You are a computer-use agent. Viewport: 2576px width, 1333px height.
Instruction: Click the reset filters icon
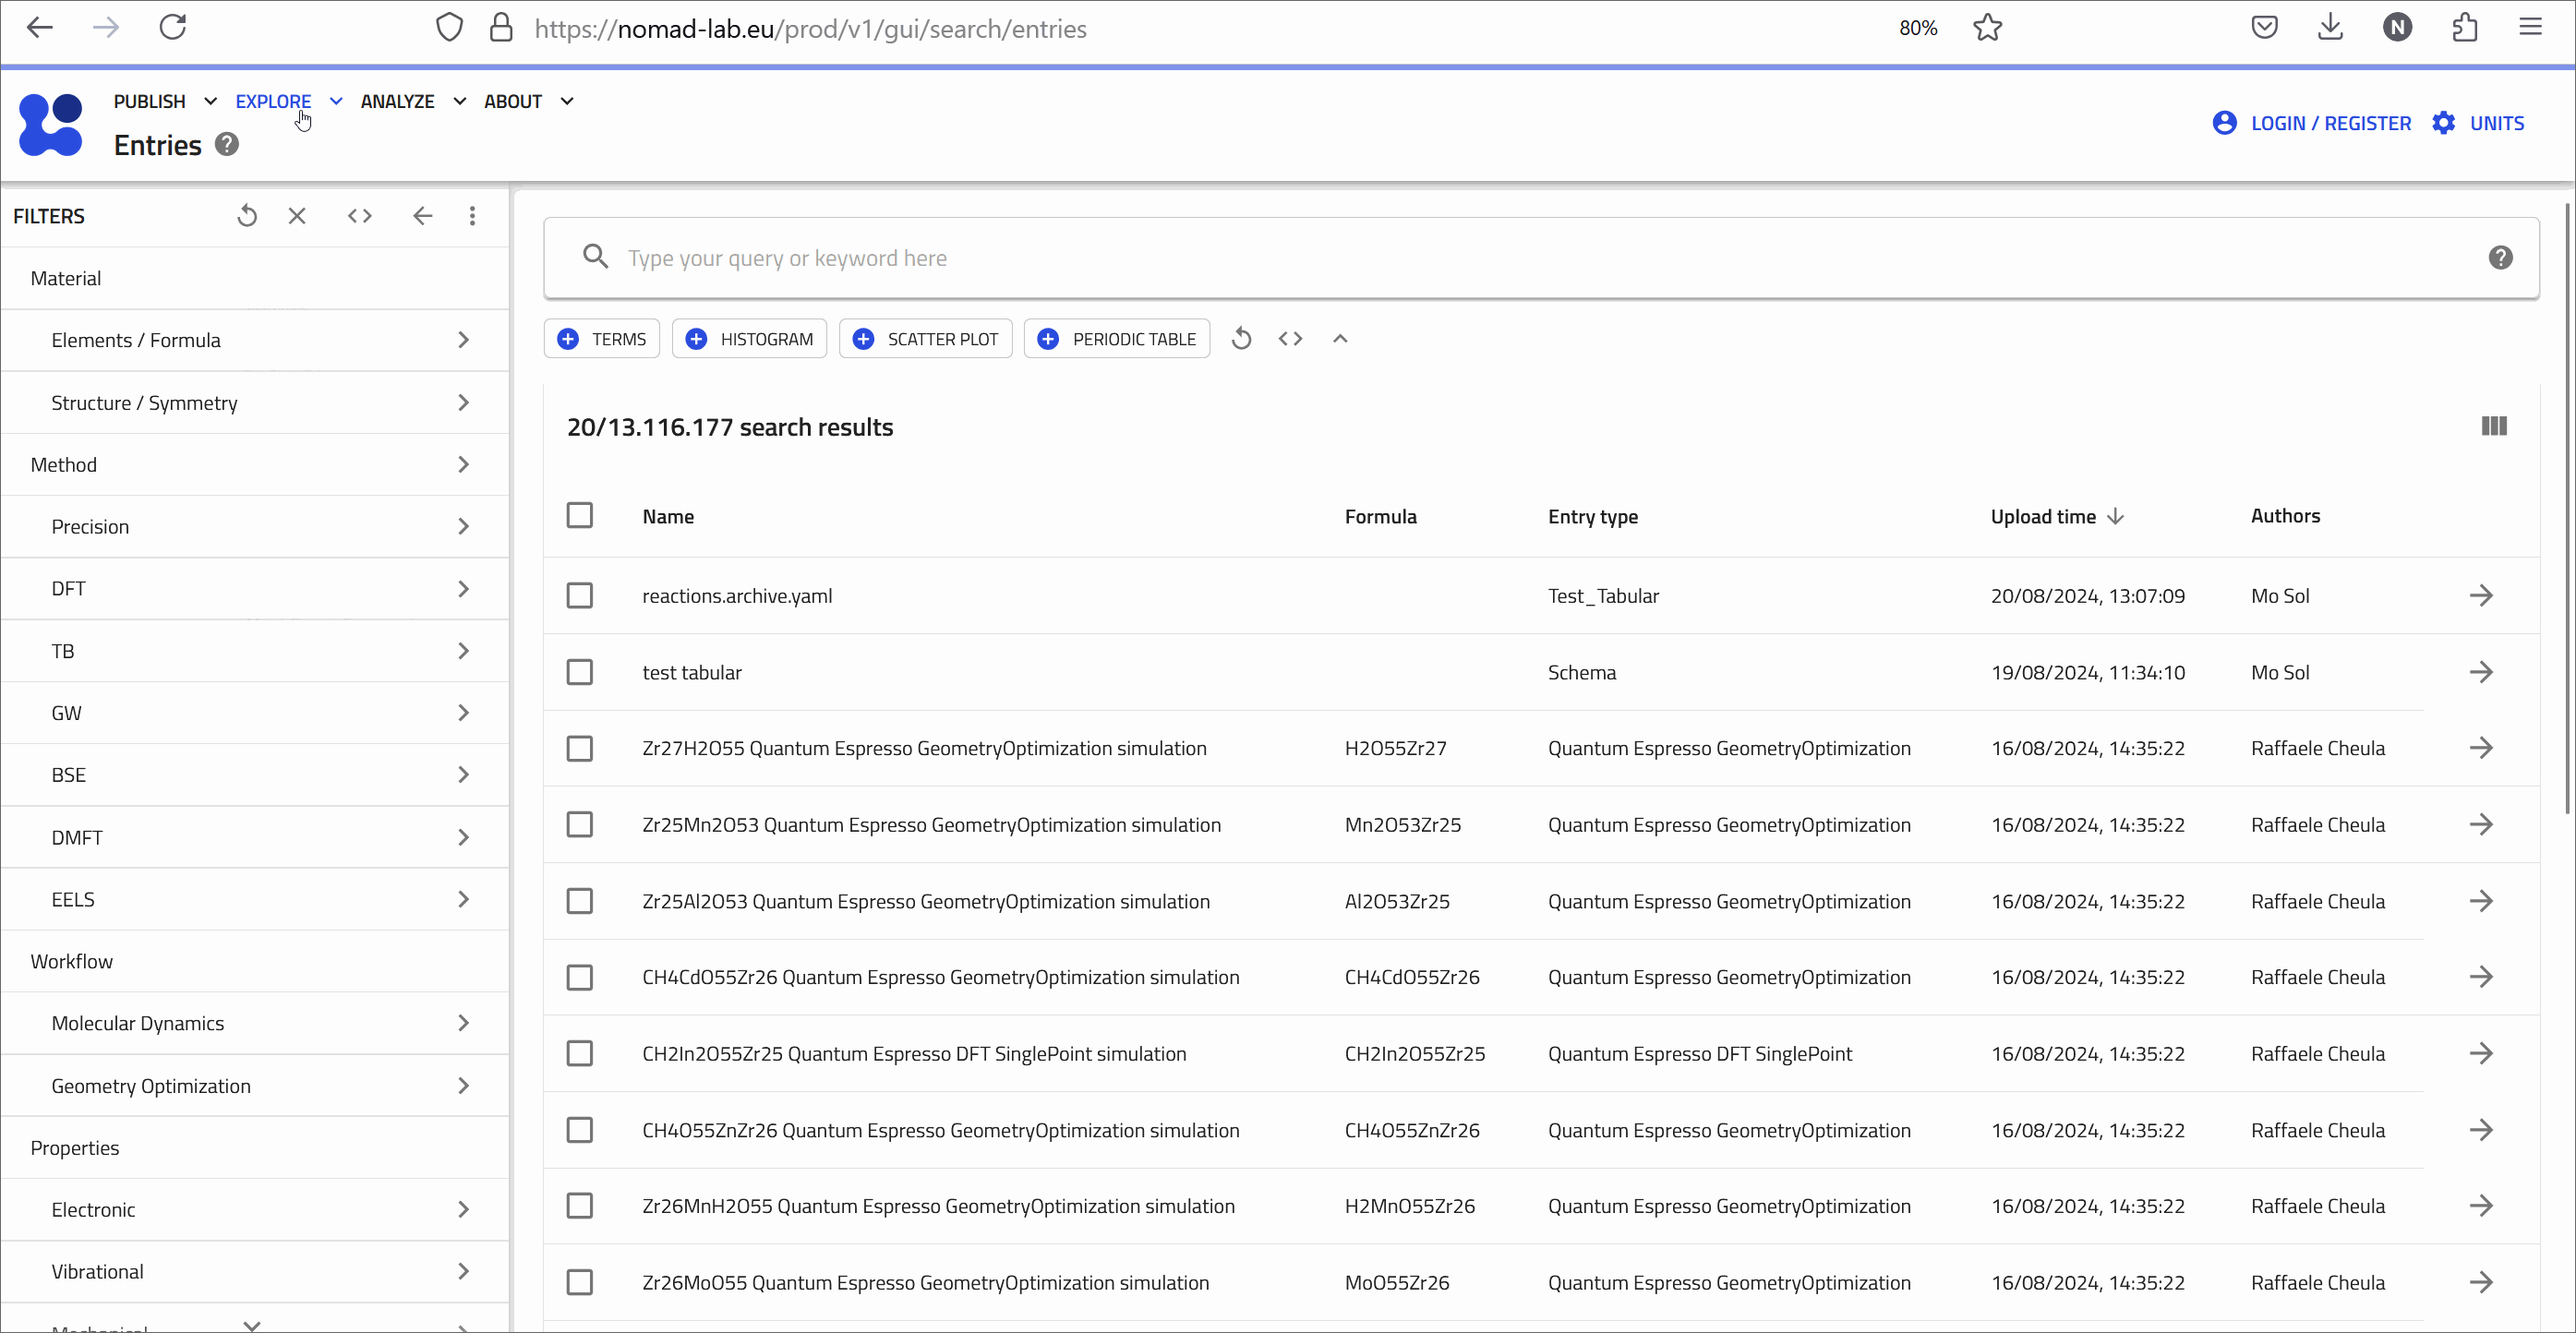pyautogui.click(x=247, y=216)
